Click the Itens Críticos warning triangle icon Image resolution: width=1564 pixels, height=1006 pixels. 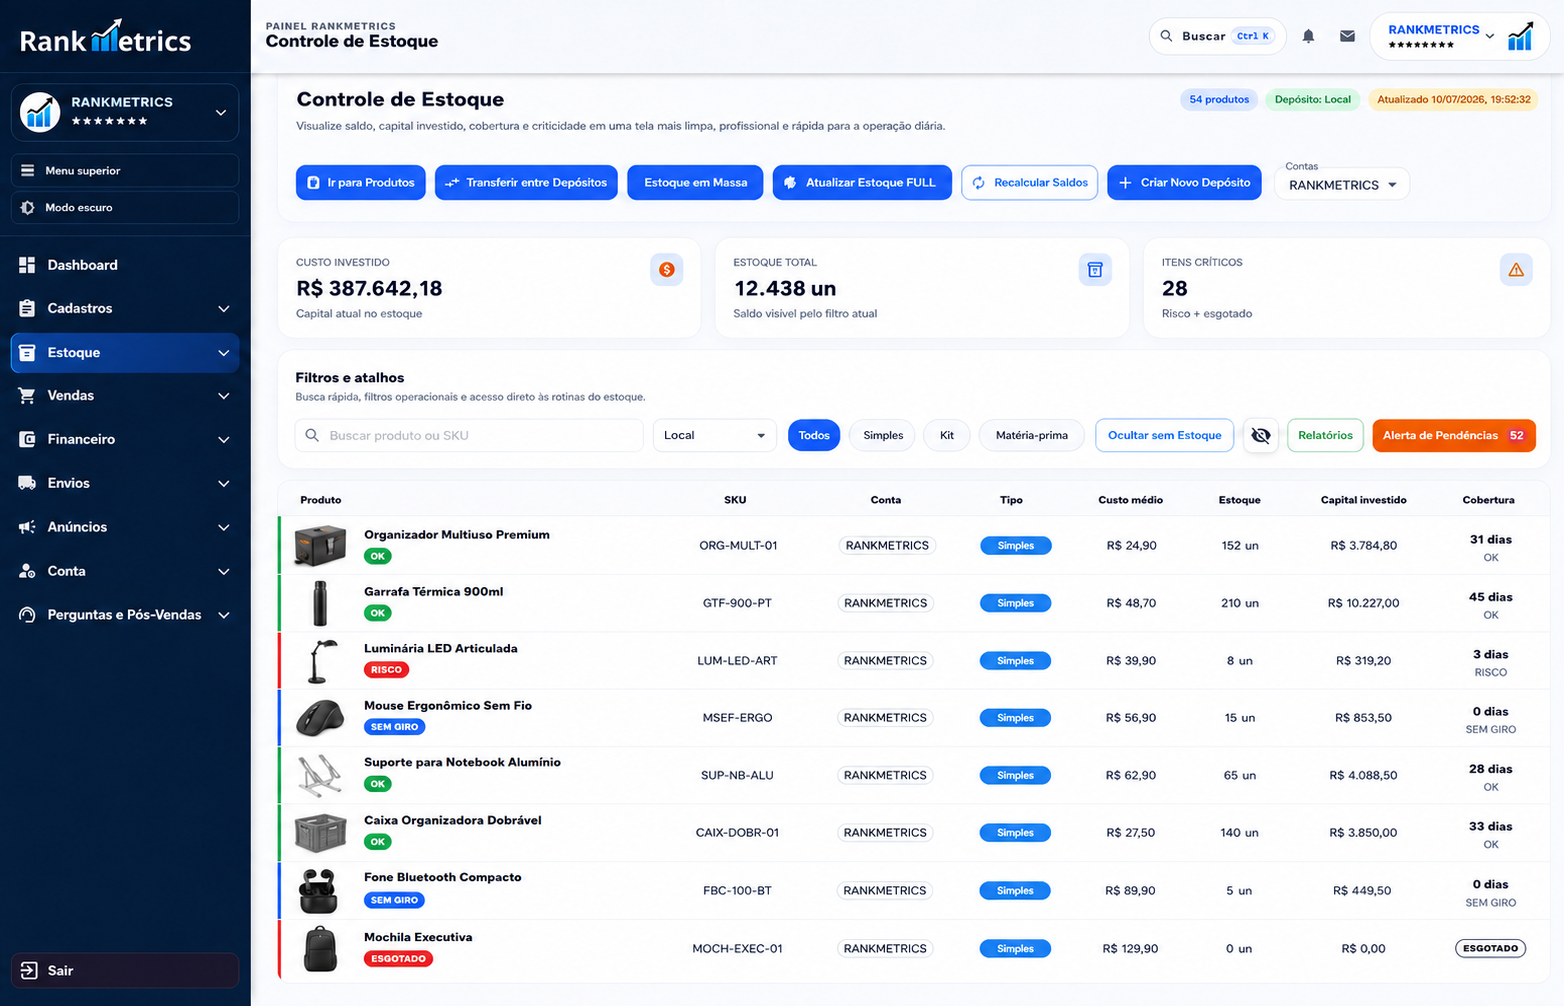tap(1516, 269)
